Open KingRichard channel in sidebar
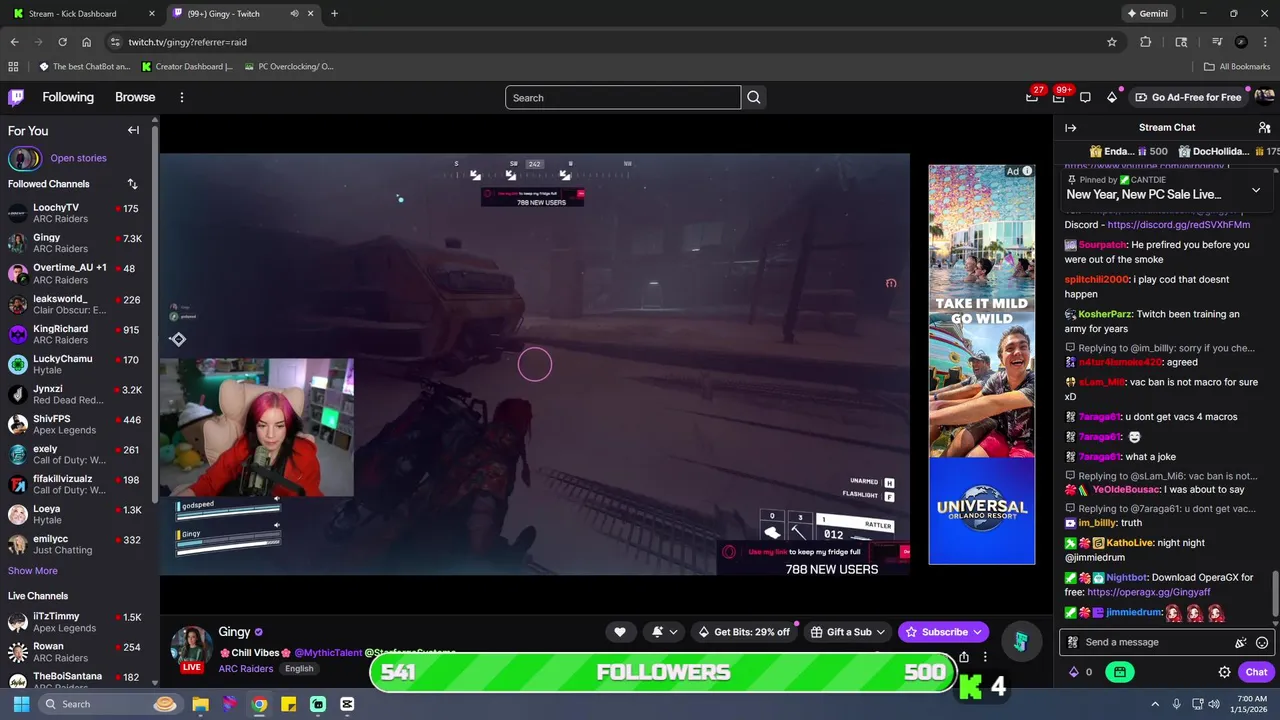The height and width of the screenshot is (720, 1280). click(x=76, y=334)
